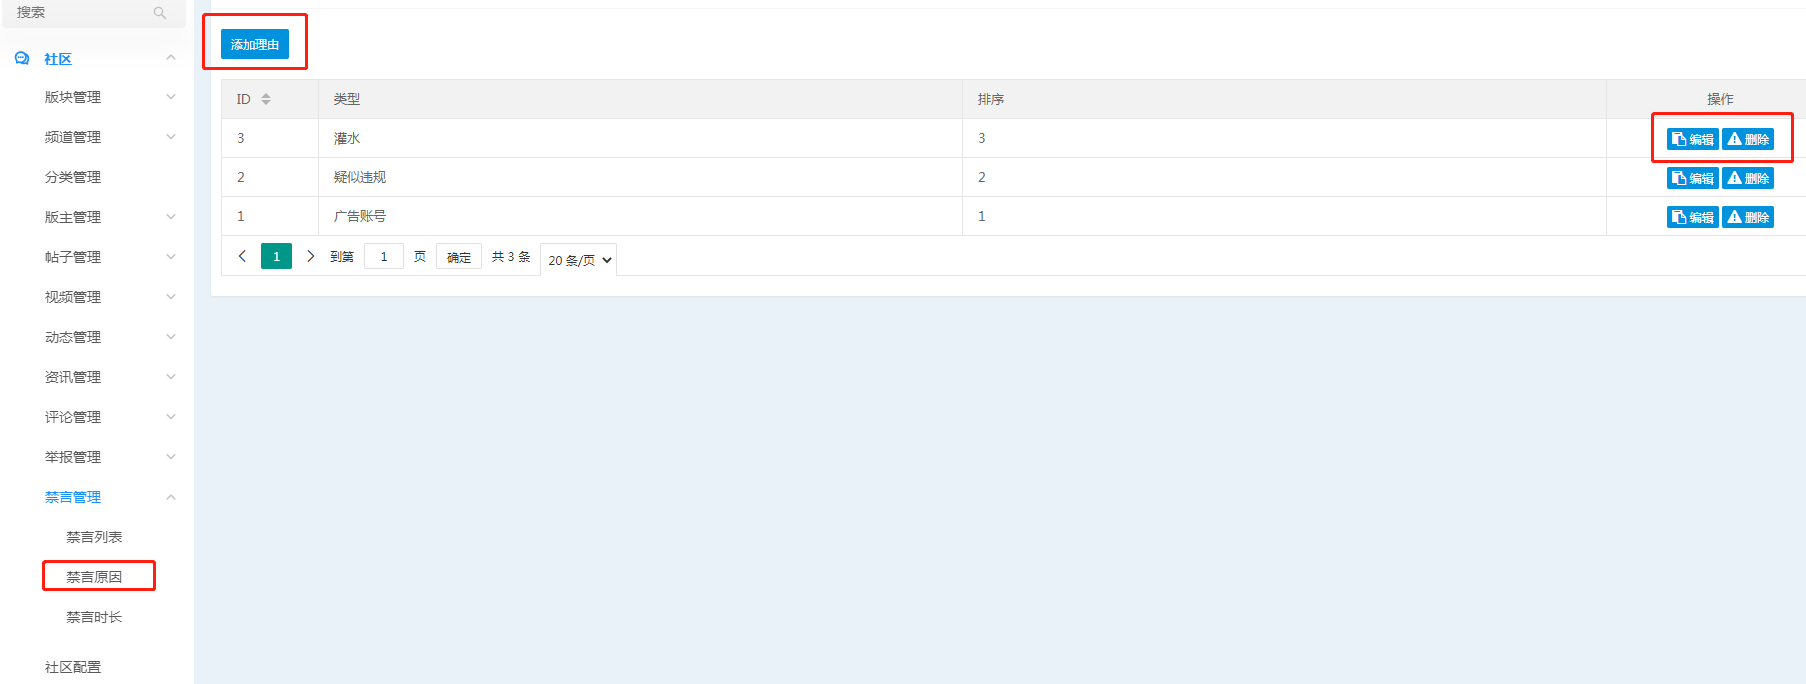Screen dimensions: 1806x684
Task: Open the 禁言时长 menu item
Action: coord(94,617)
